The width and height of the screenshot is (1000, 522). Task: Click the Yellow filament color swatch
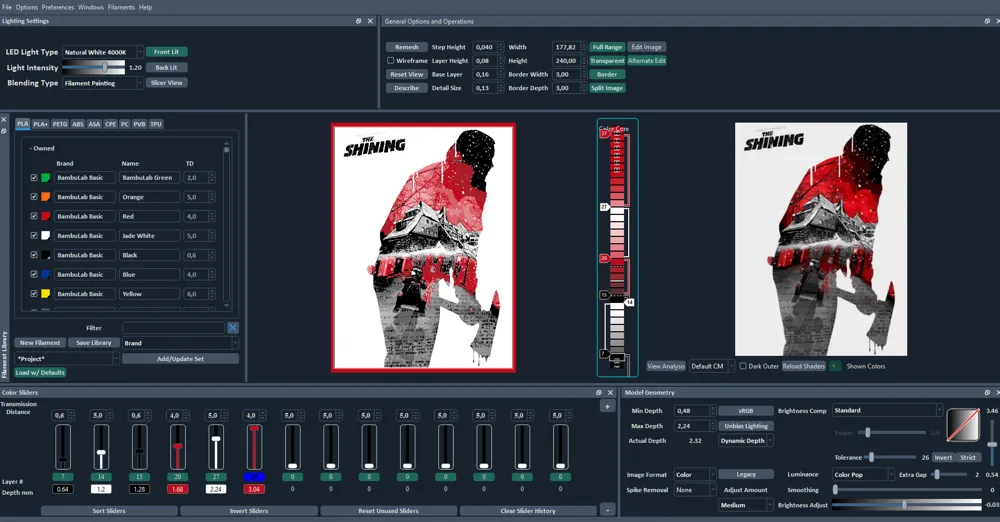tap(45, 294)
